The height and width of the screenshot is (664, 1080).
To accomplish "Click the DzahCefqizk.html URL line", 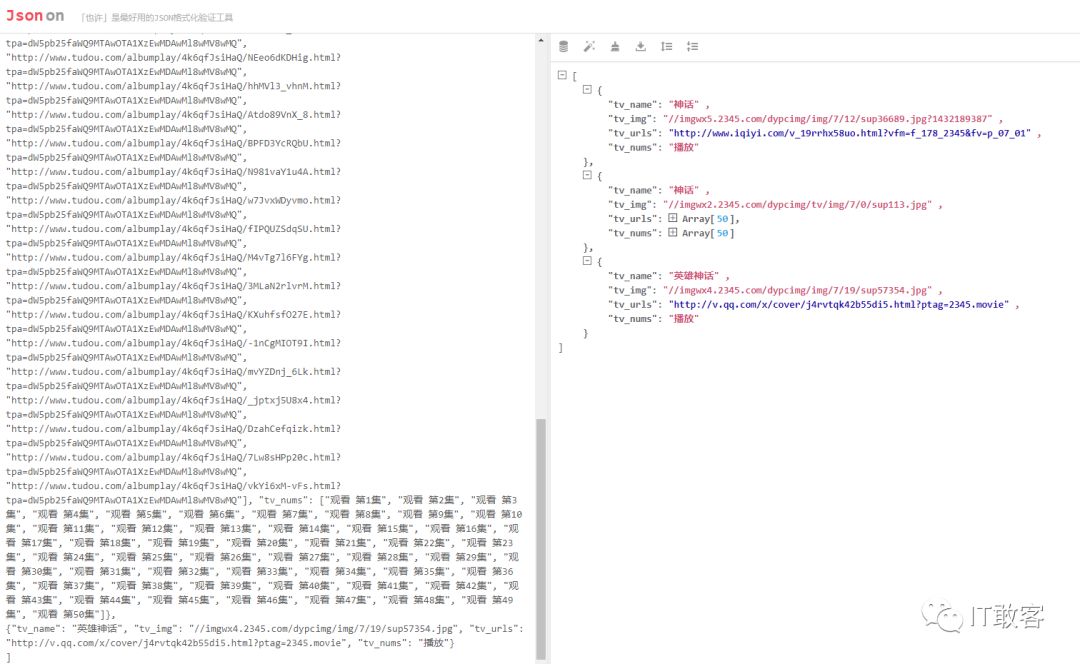I will click(174, 429).
